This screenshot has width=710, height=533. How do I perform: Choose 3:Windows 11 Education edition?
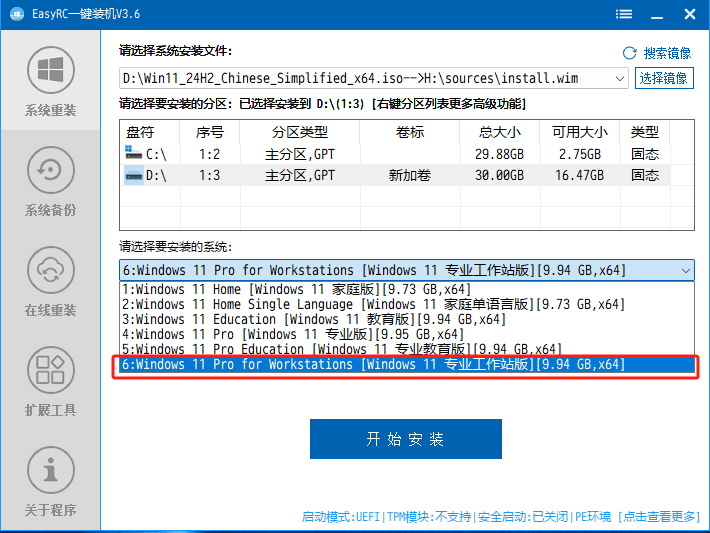pos(407,319)
